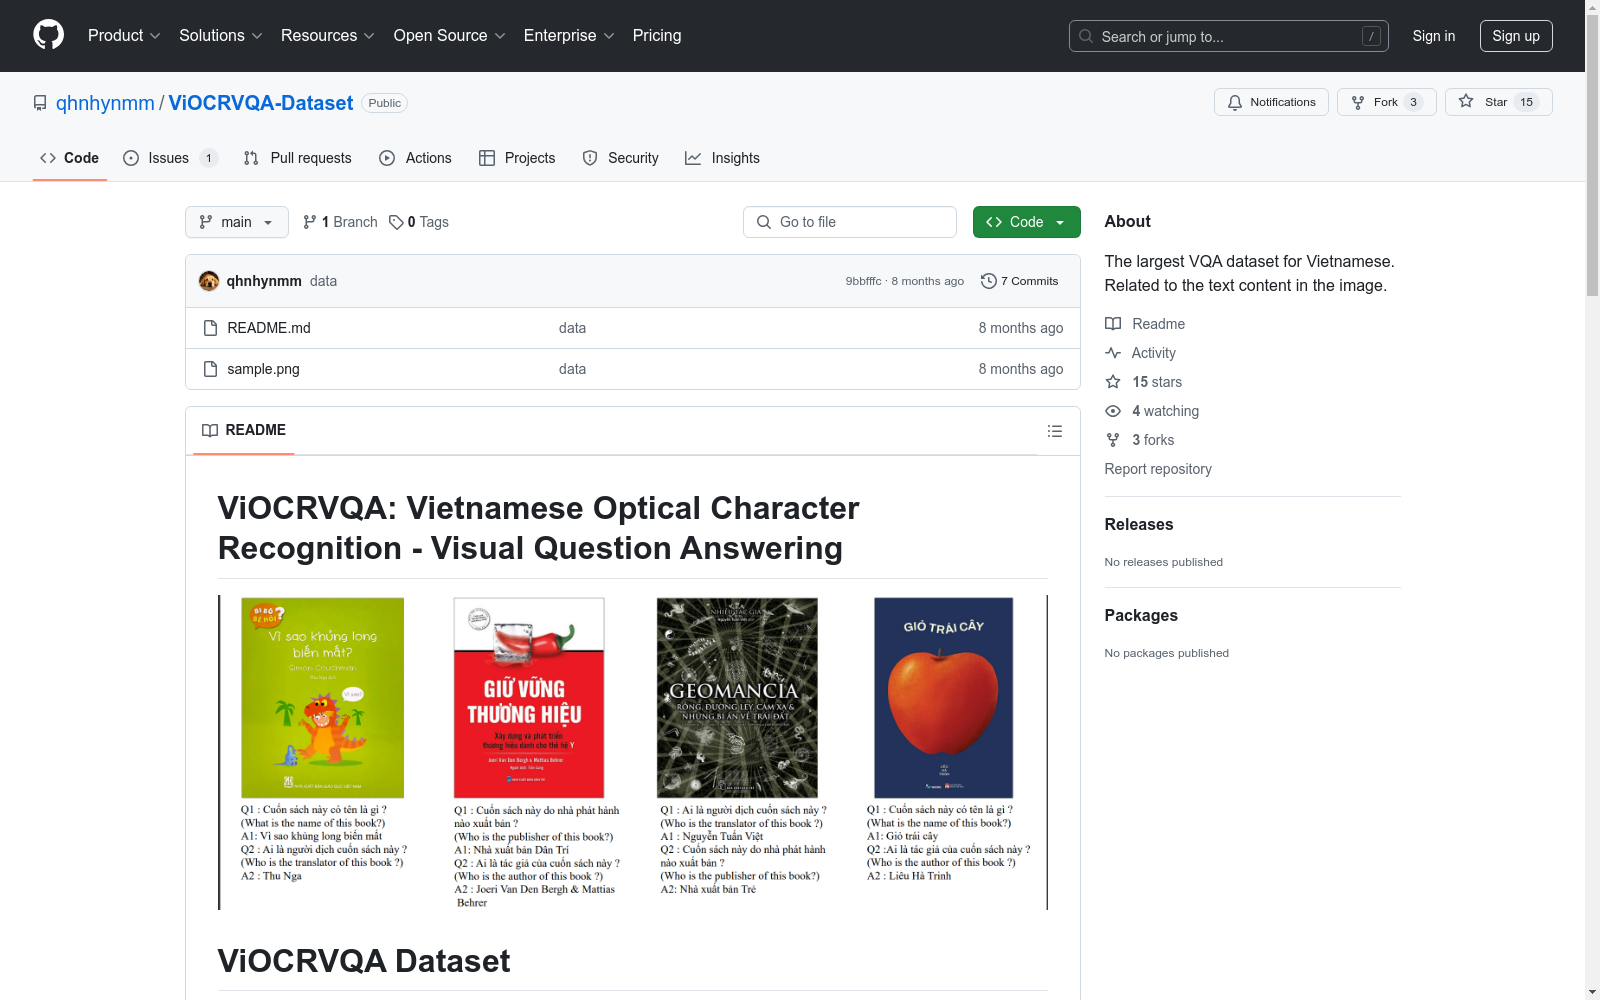Click the search magnifier in header
The image size is (1600, 1000).
point(1086,36)
